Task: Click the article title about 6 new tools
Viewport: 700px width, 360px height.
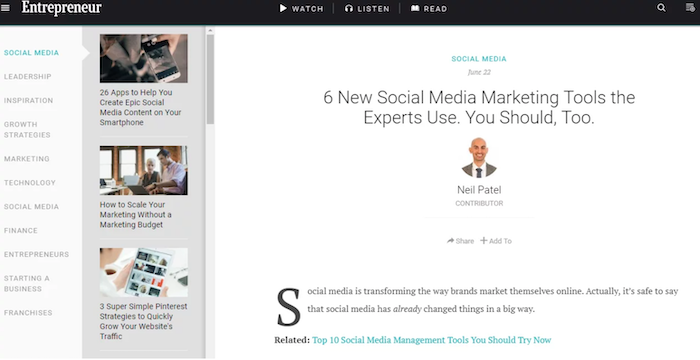Action: pyautogui.click(x=479, y=107)
